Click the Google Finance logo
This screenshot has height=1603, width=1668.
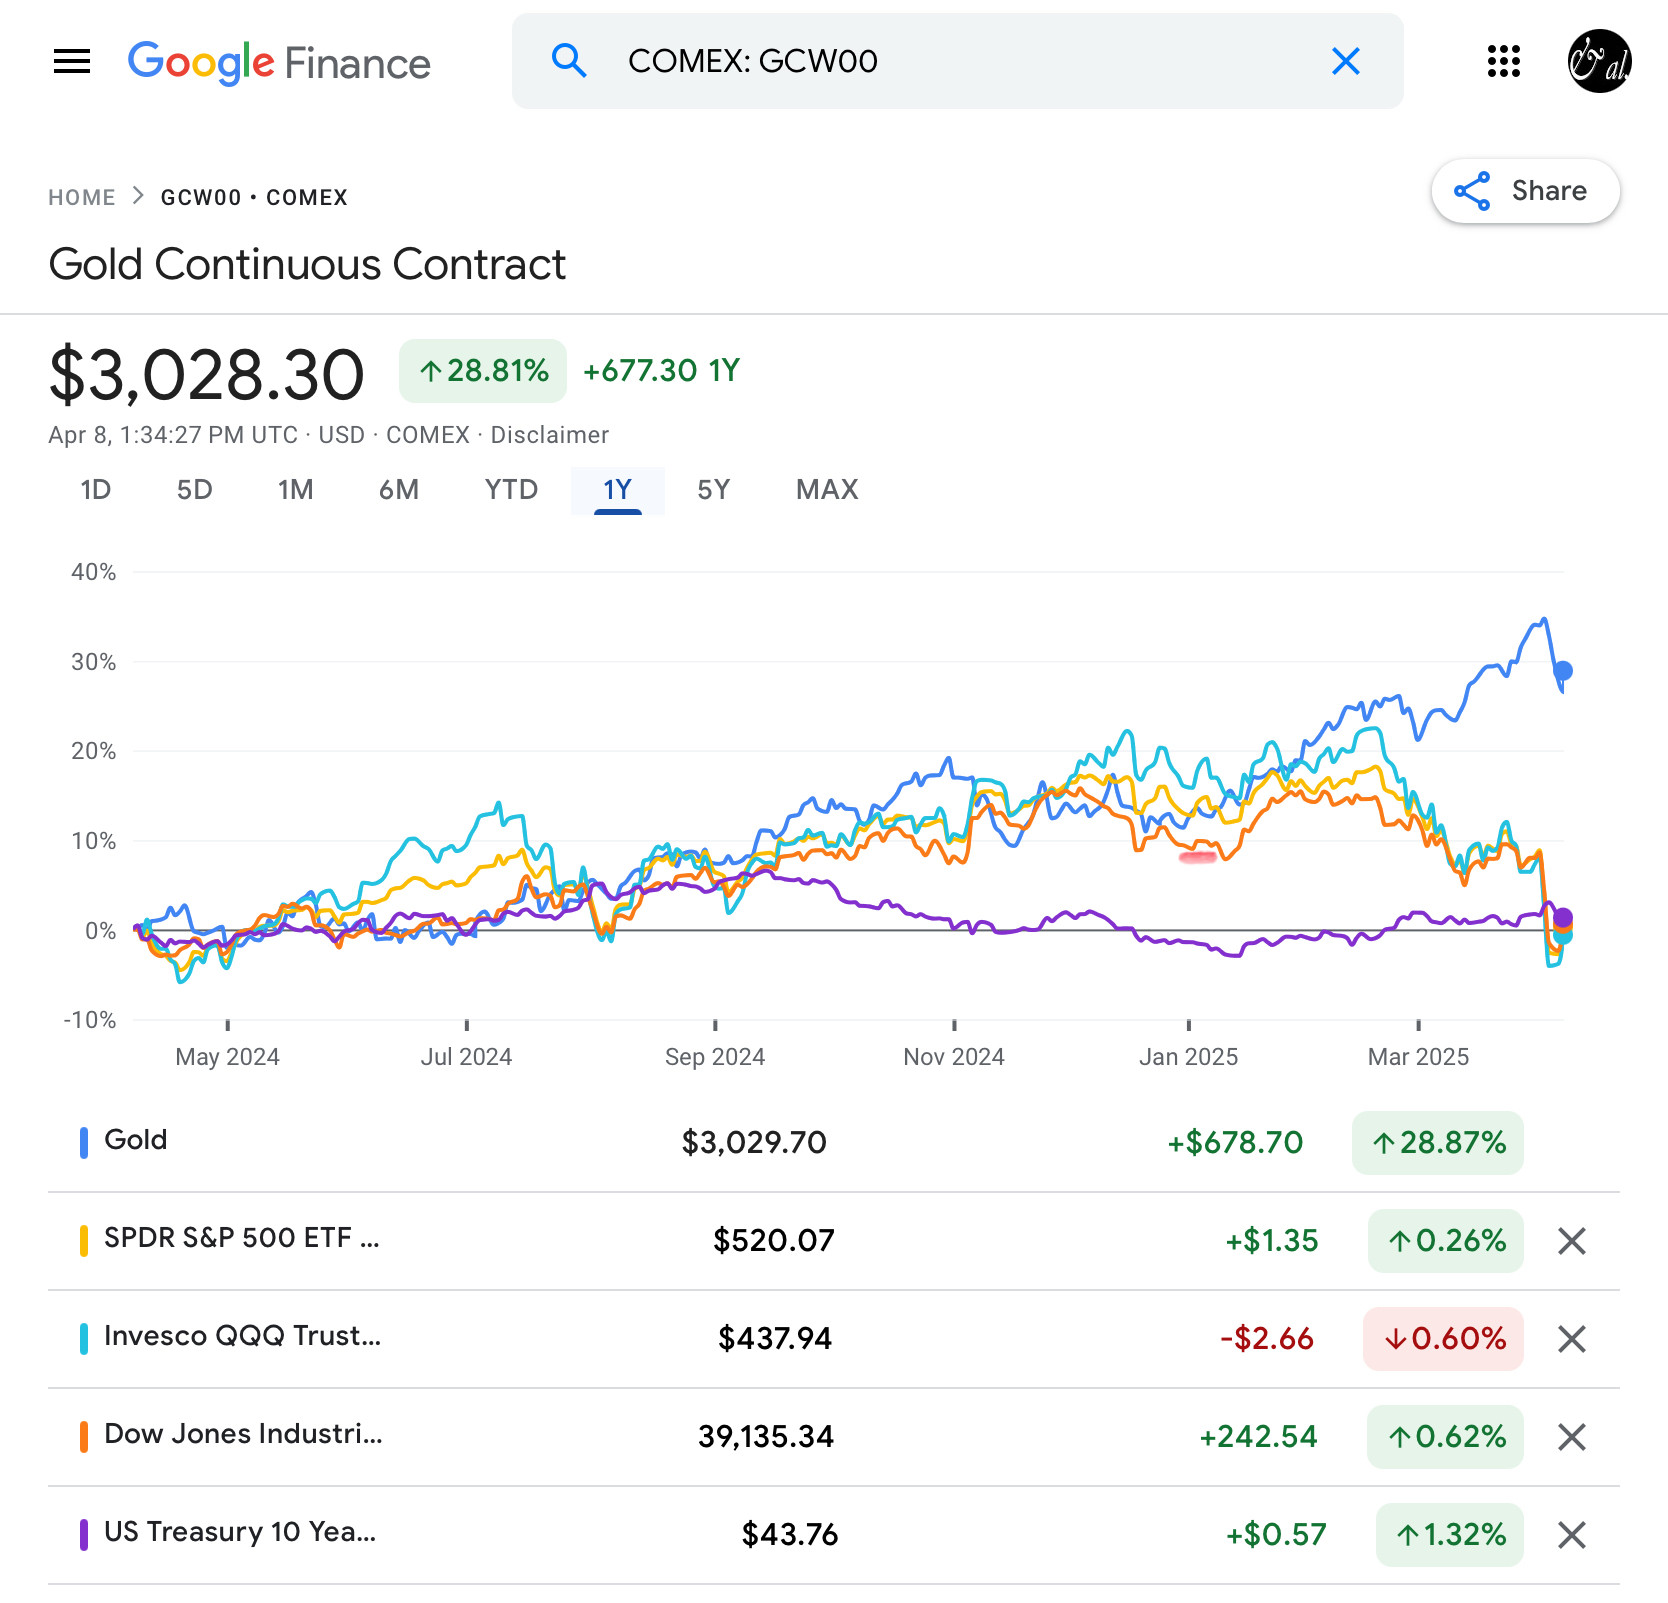pos(279,63)
